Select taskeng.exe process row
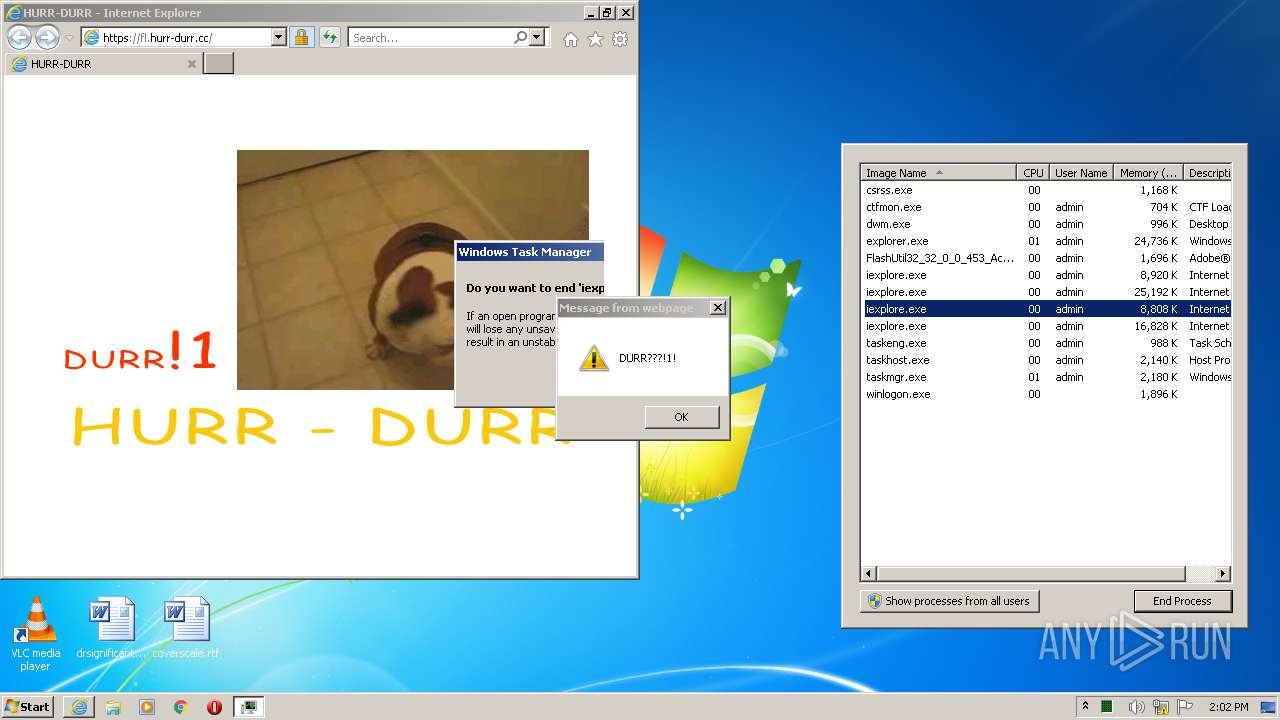 point(1047,343)
